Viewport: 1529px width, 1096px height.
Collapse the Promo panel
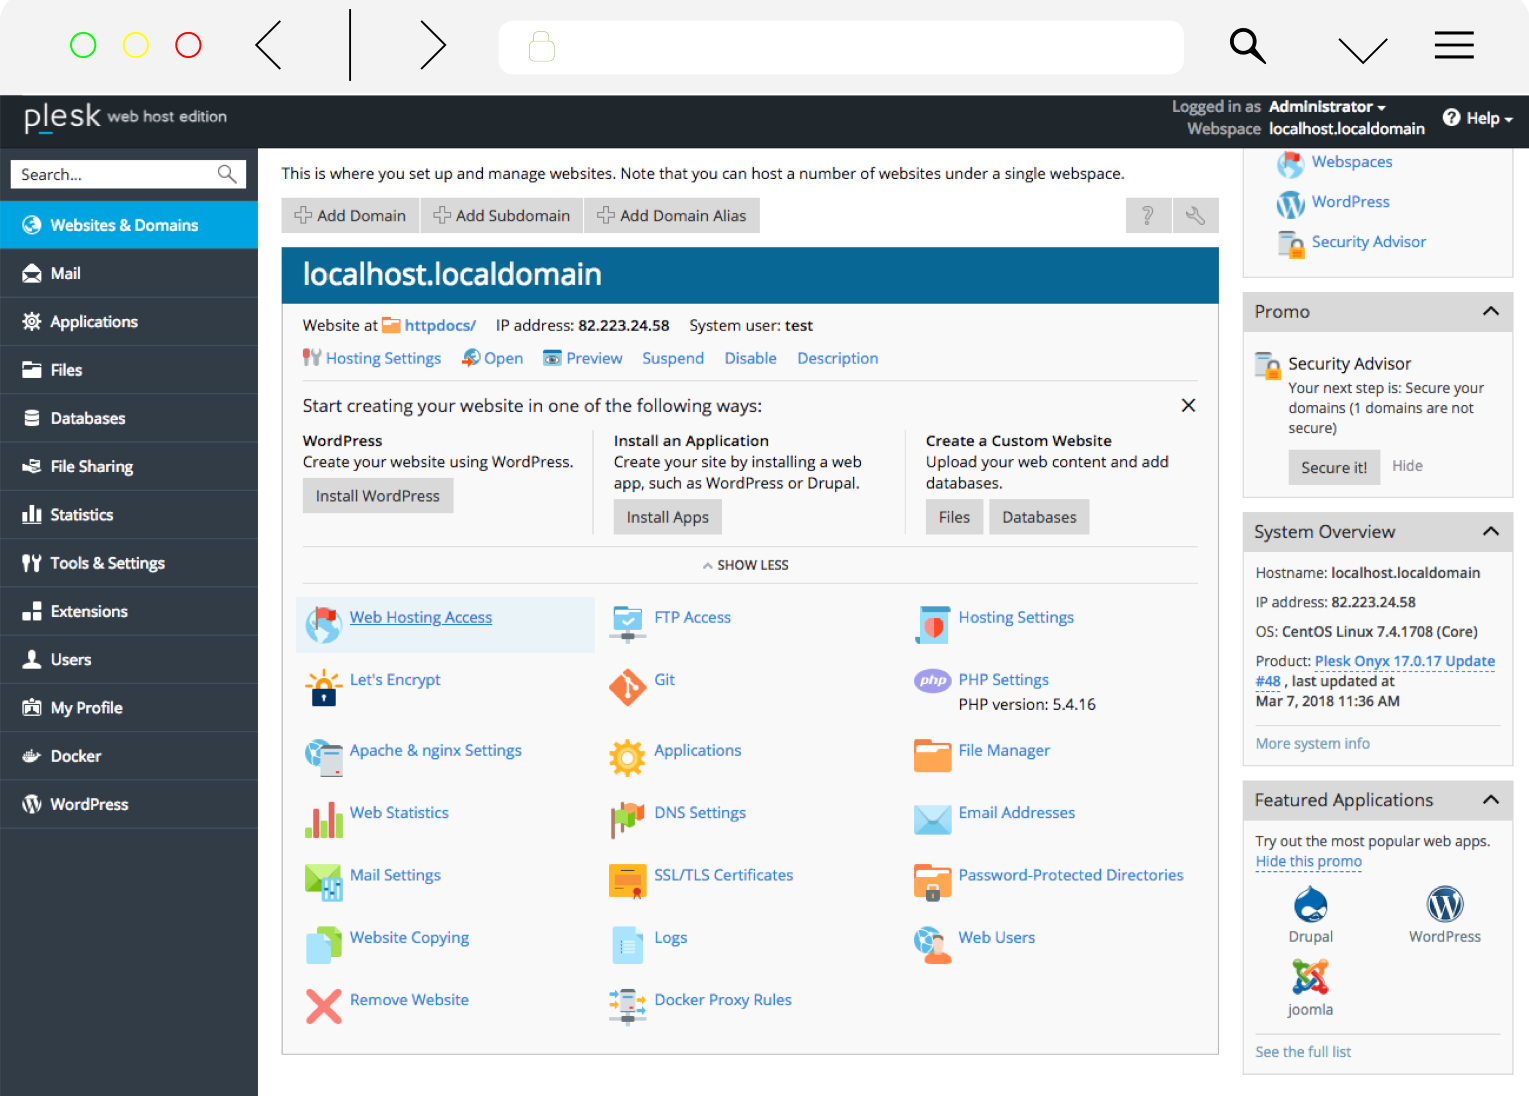pyautogui.click(x=1490, y=311)
